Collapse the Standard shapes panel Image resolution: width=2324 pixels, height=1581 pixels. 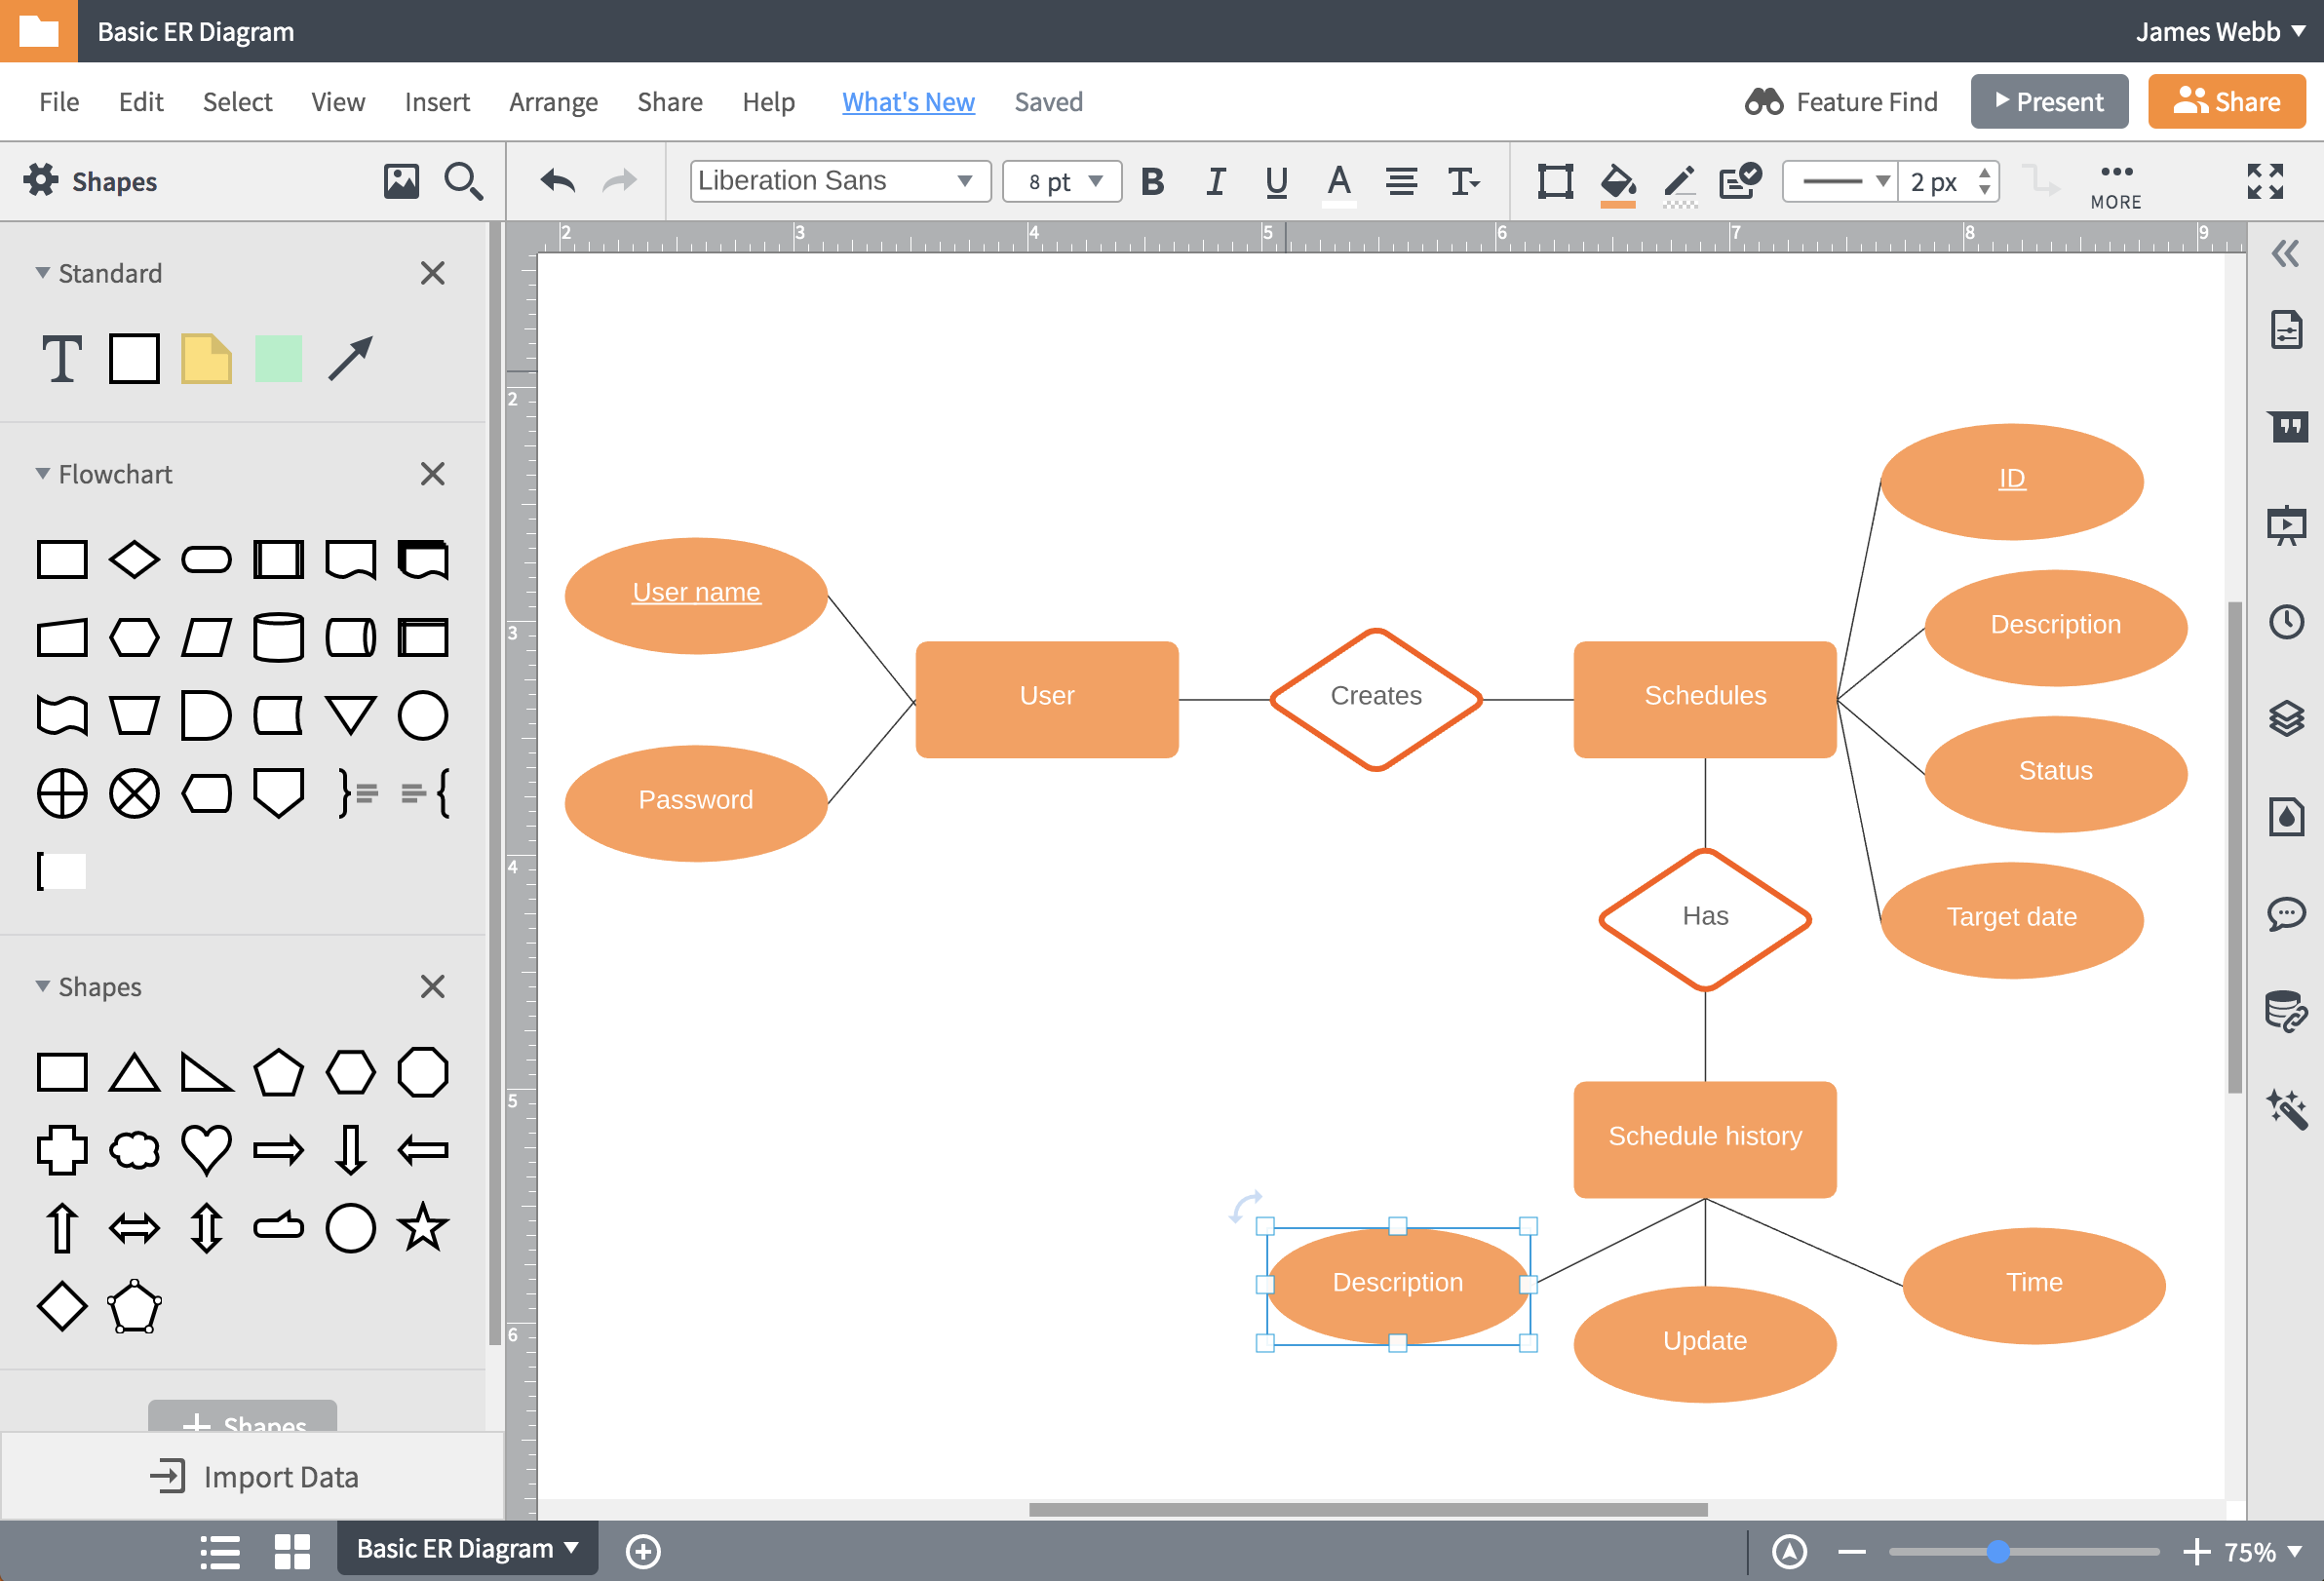click(x=39, y=272)
